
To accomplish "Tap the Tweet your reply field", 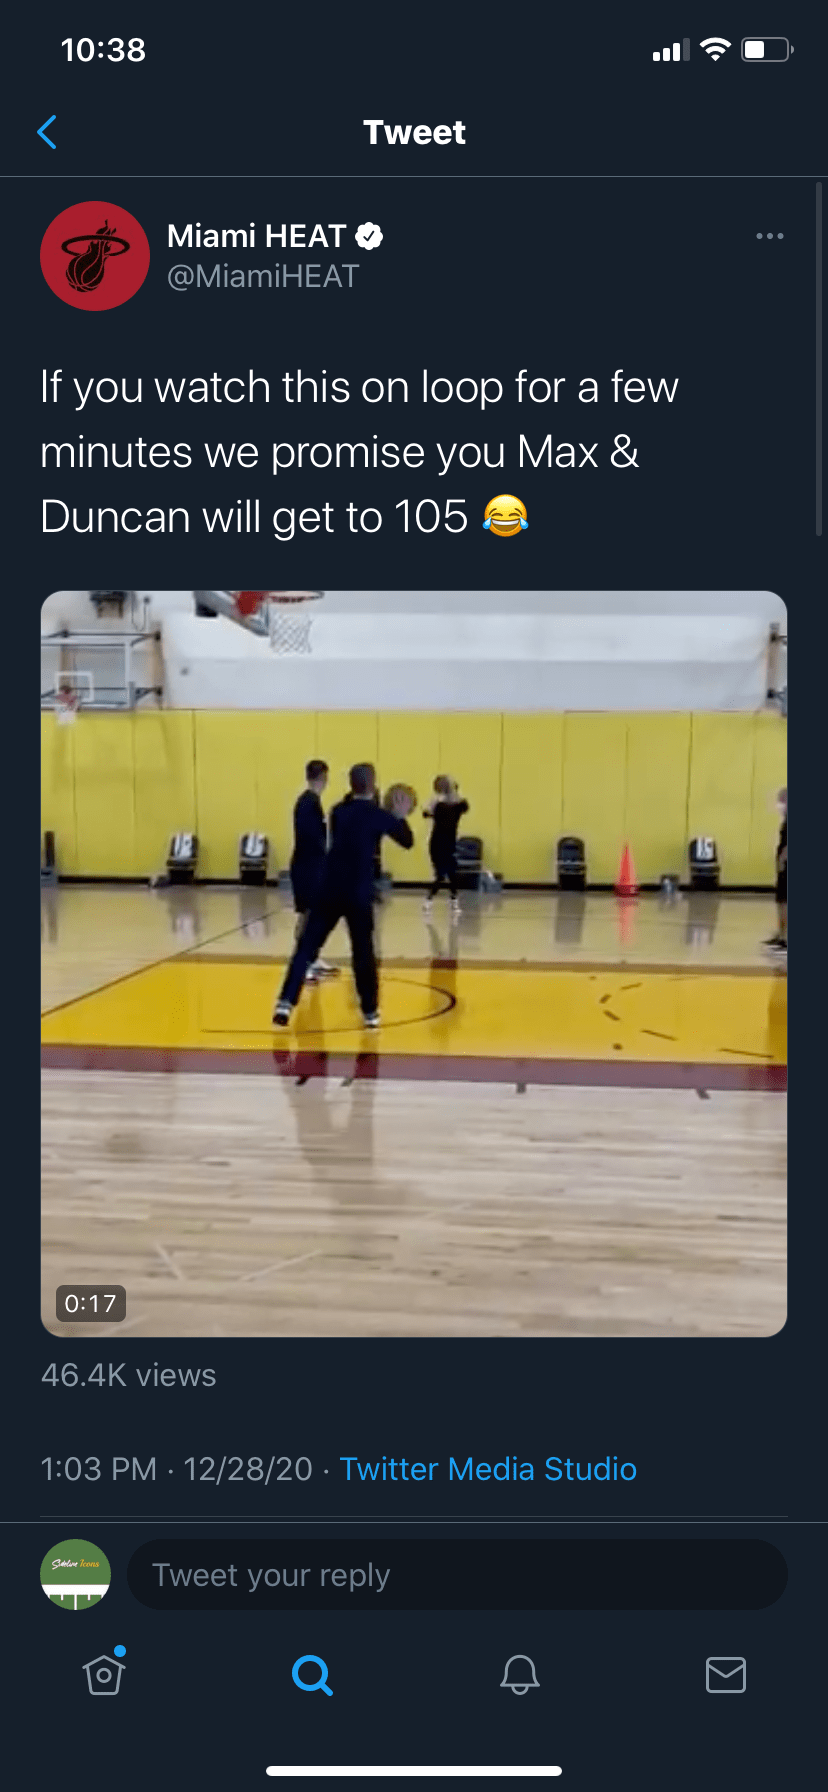I will (458, 1575).
